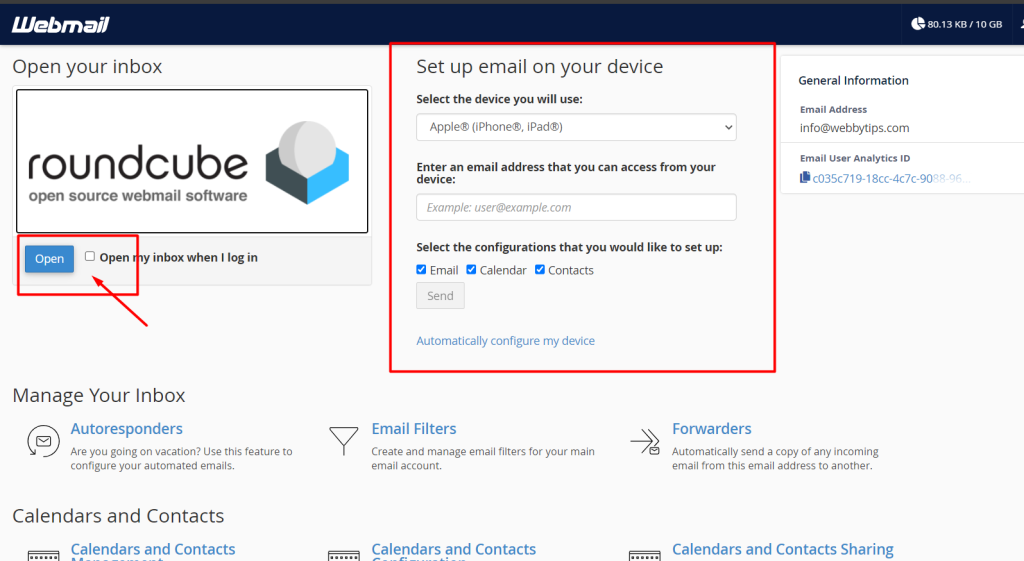1024x561 pixels.
Task: Open the device selection dropdown
Action: point(576,127)
